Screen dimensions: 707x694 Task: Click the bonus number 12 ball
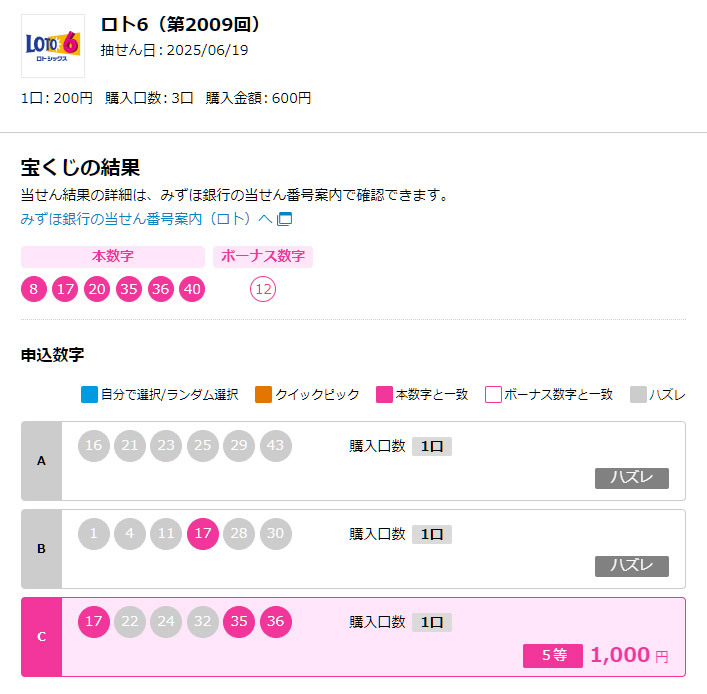tap(263, 289)
